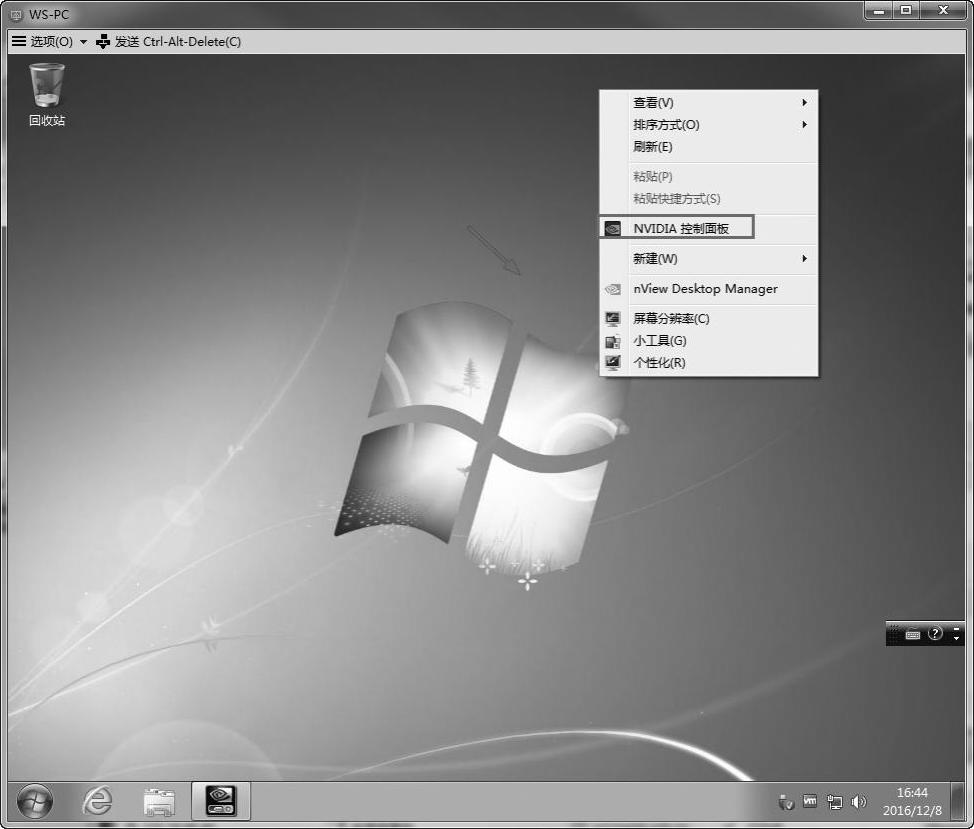Click the NVIDIA taskbar application icon

click(x=221, y=801)
